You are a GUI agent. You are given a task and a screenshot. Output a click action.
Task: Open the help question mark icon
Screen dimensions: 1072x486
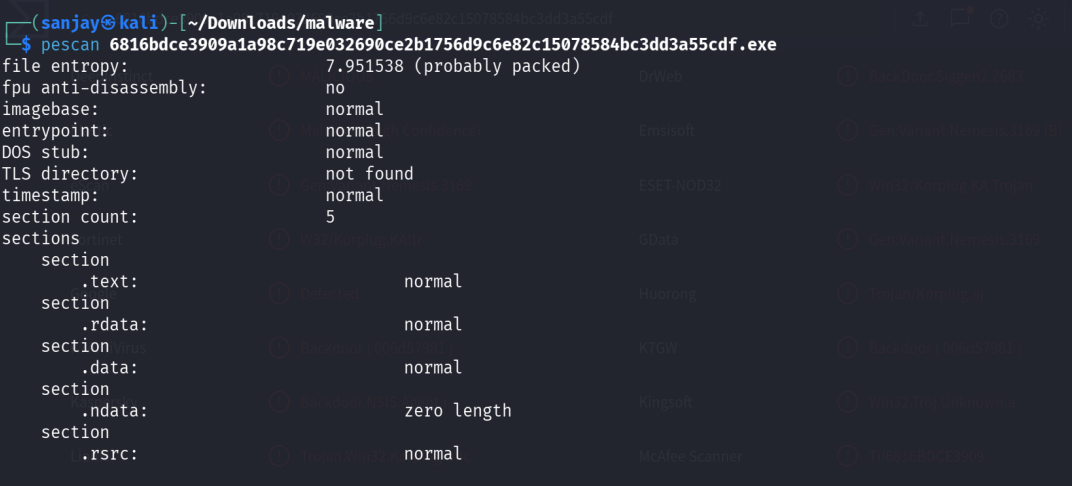999,18
